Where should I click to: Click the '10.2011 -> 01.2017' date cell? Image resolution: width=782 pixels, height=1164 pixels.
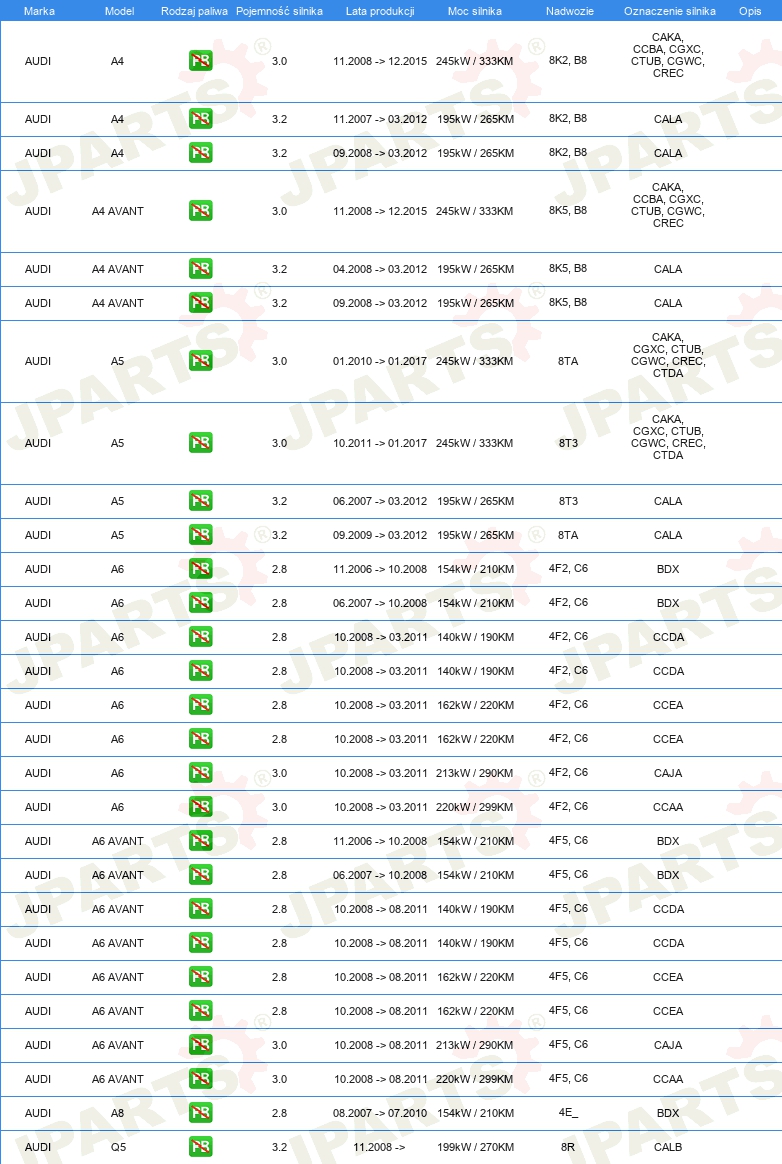pyautogui.click(x=380, y=443)
